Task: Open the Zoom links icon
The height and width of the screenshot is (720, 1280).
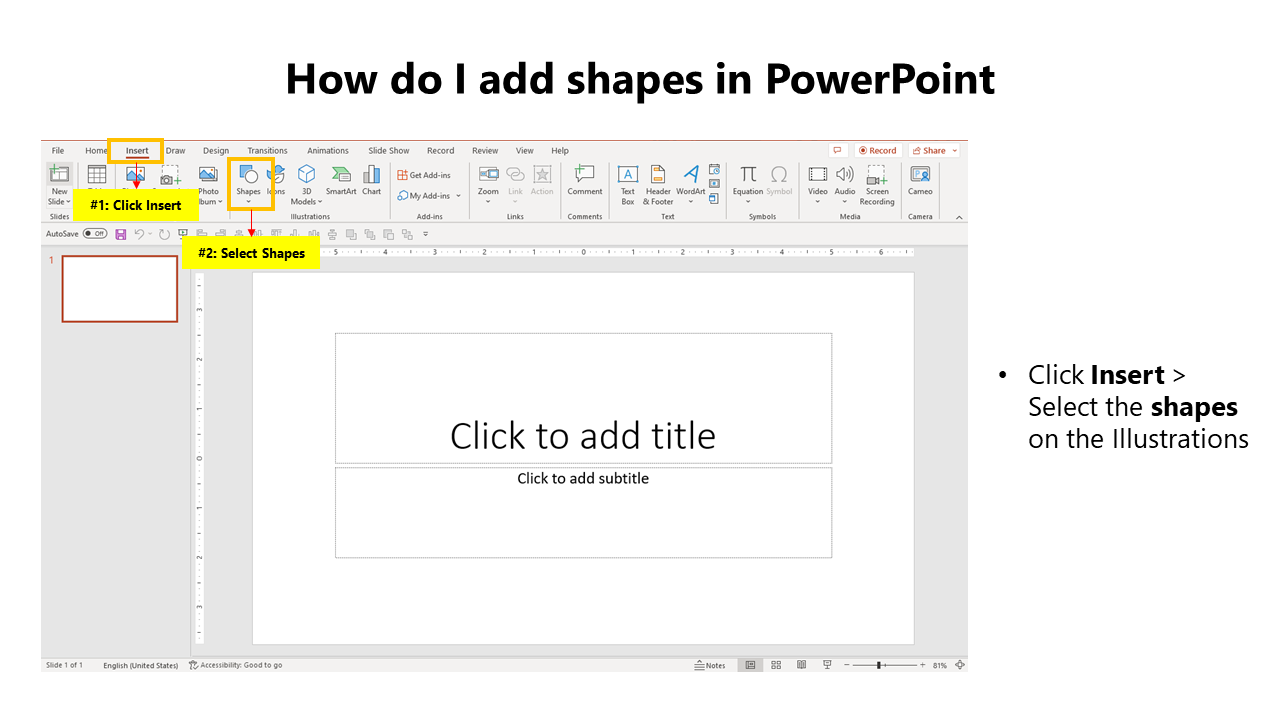Action: (488, 174)
